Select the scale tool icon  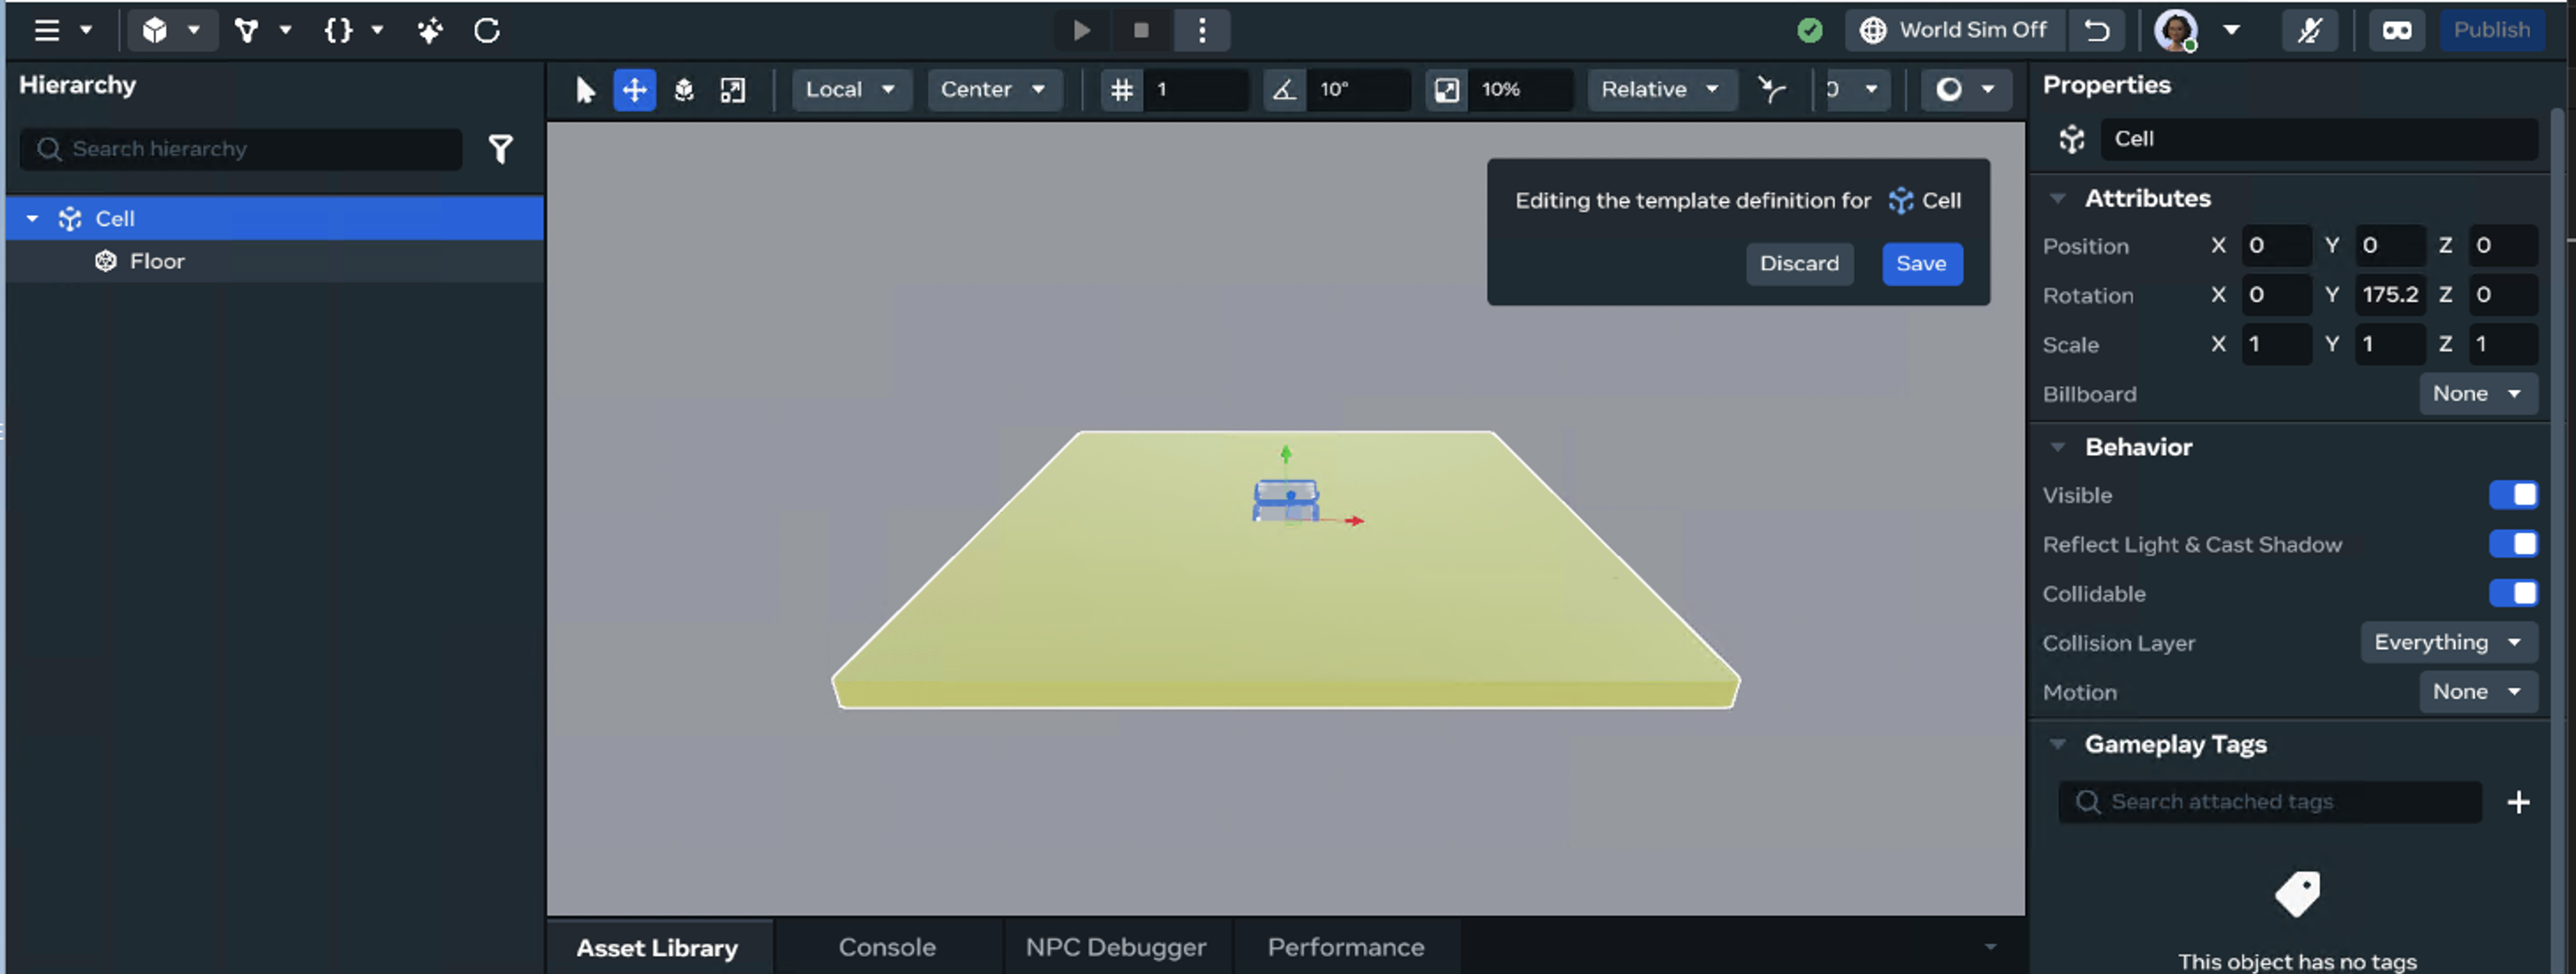coord(733,90)
